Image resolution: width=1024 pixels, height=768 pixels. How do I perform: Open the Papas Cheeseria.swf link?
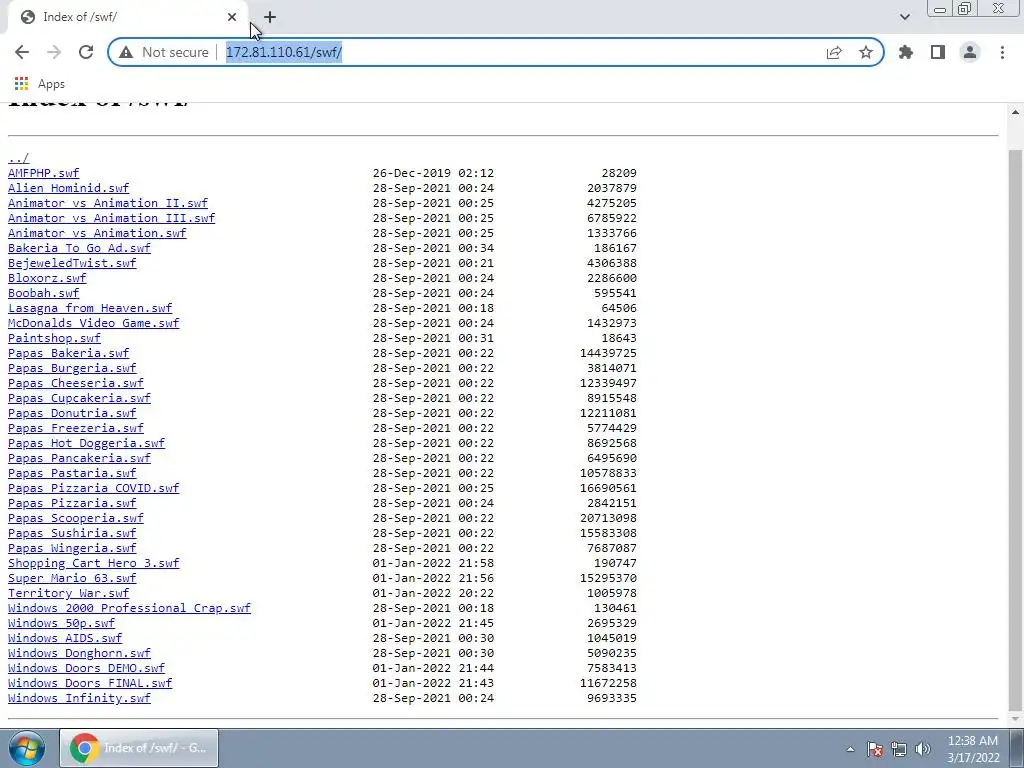click(x=76, y=383)
